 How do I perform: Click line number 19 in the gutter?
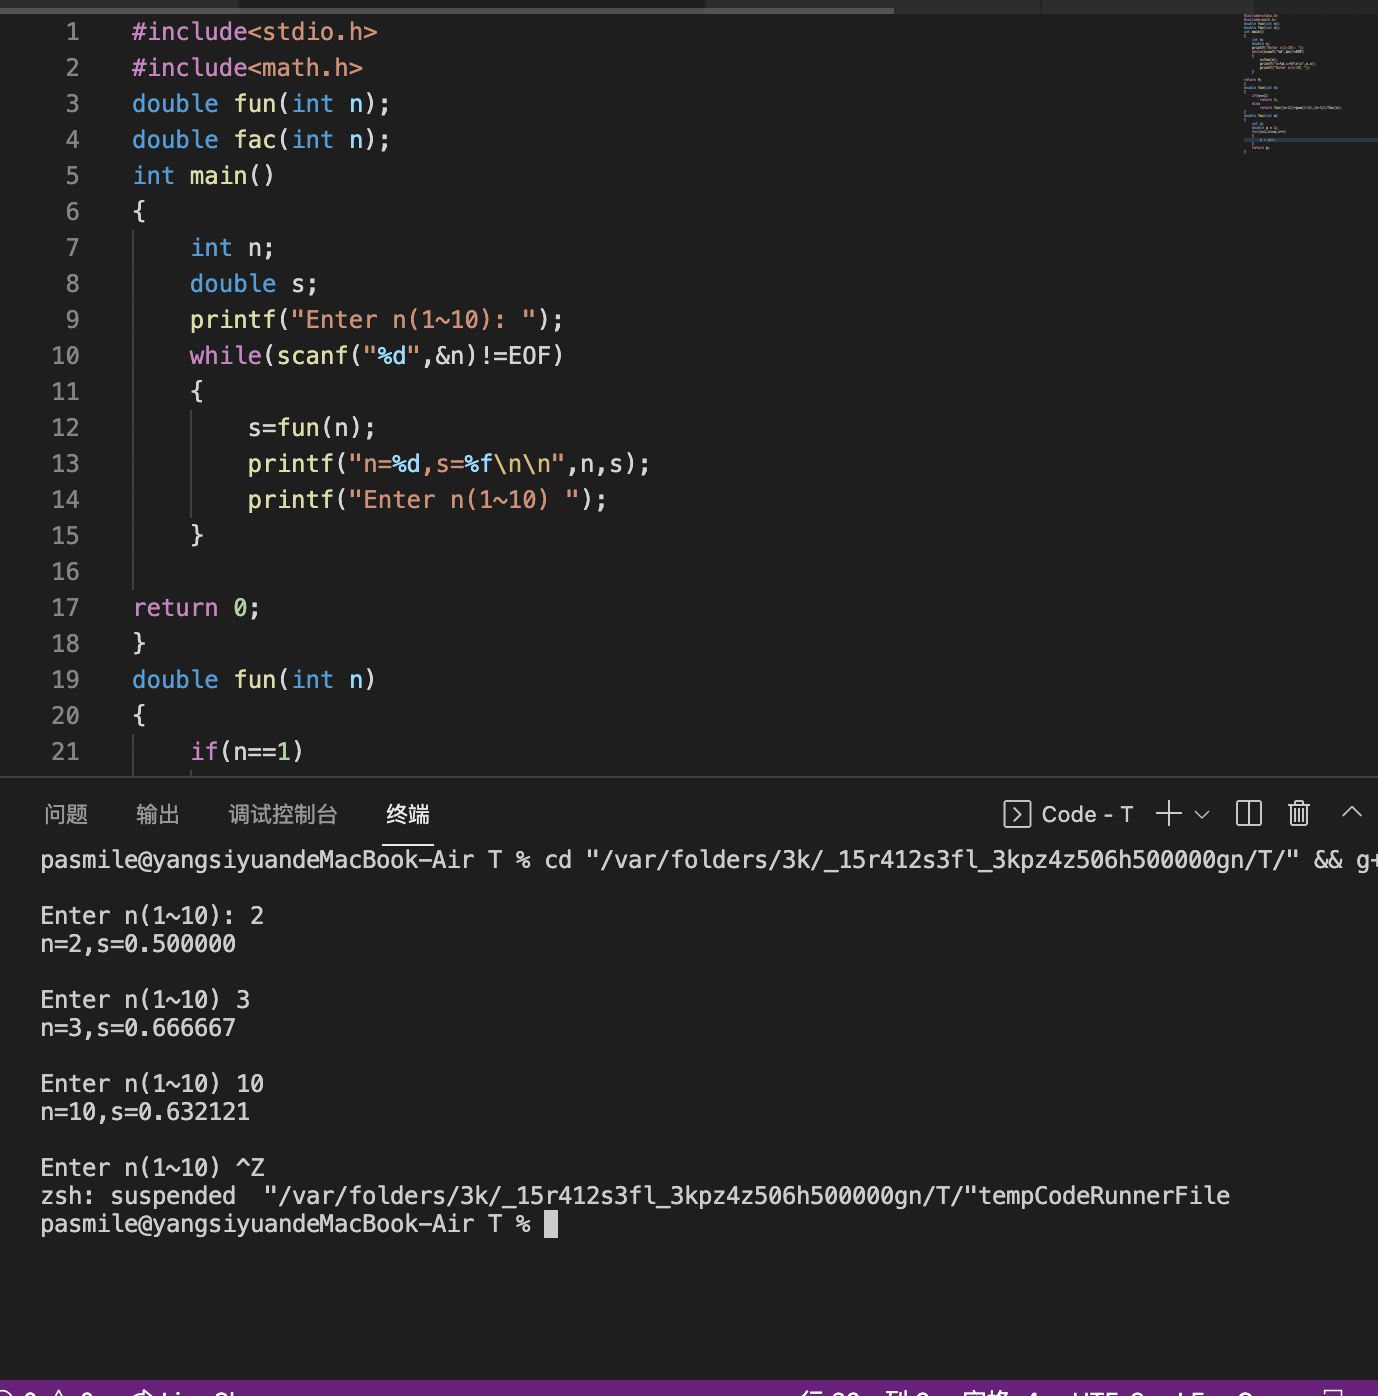click(65, 680)
